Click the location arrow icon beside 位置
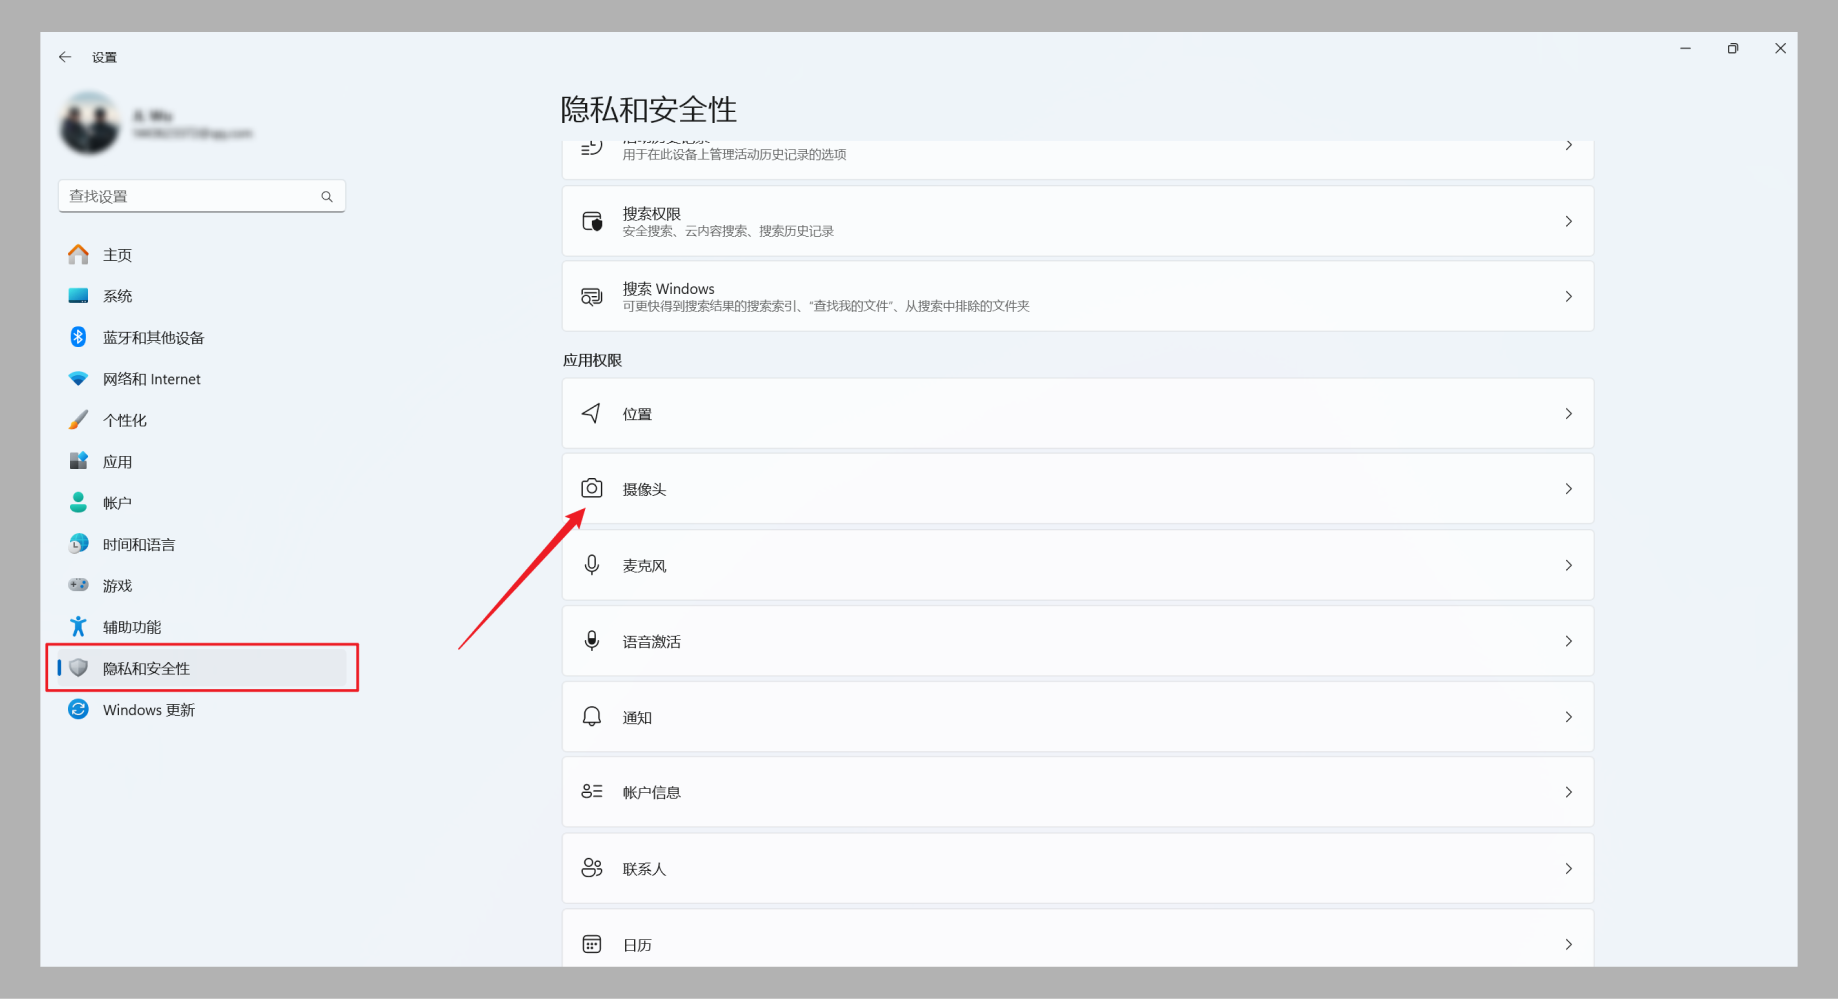 pyautogui.click(x=592, y=413)
